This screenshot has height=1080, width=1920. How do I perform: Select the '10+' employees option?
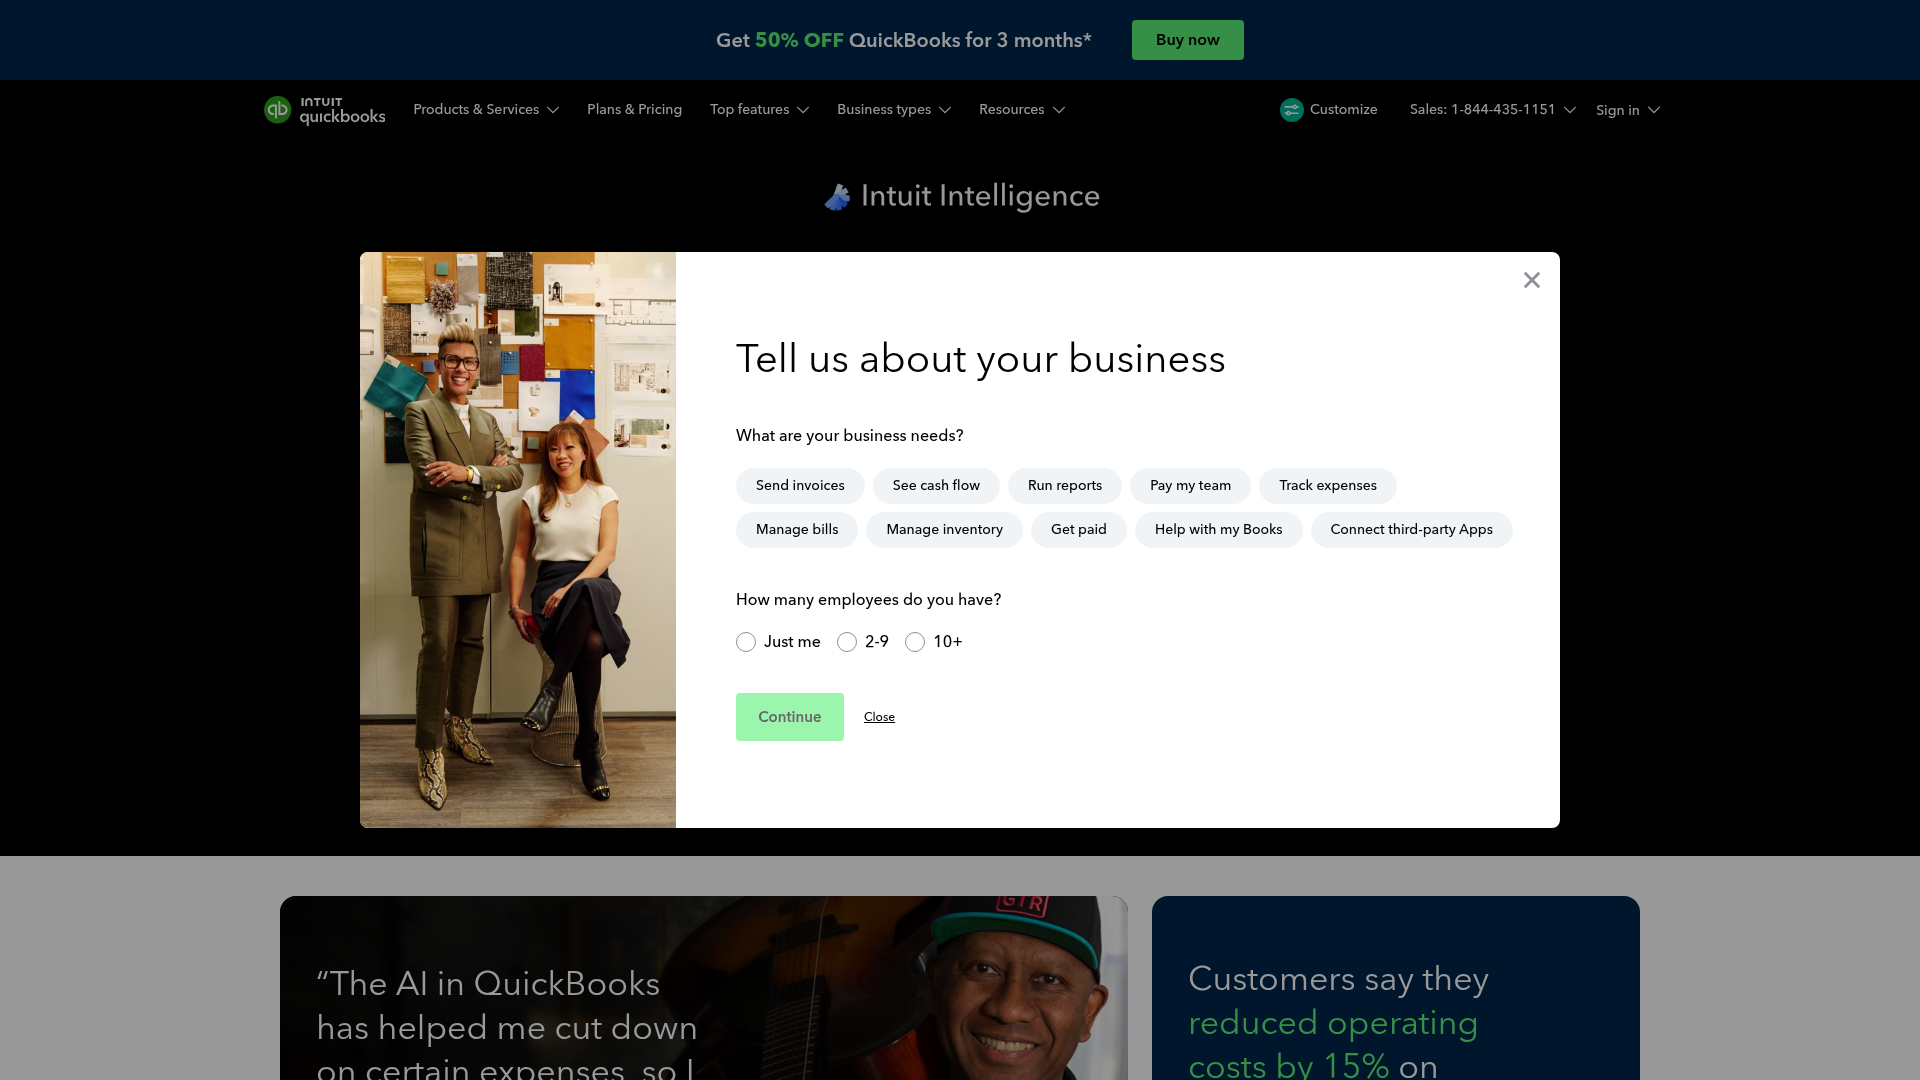coord(915,642)
